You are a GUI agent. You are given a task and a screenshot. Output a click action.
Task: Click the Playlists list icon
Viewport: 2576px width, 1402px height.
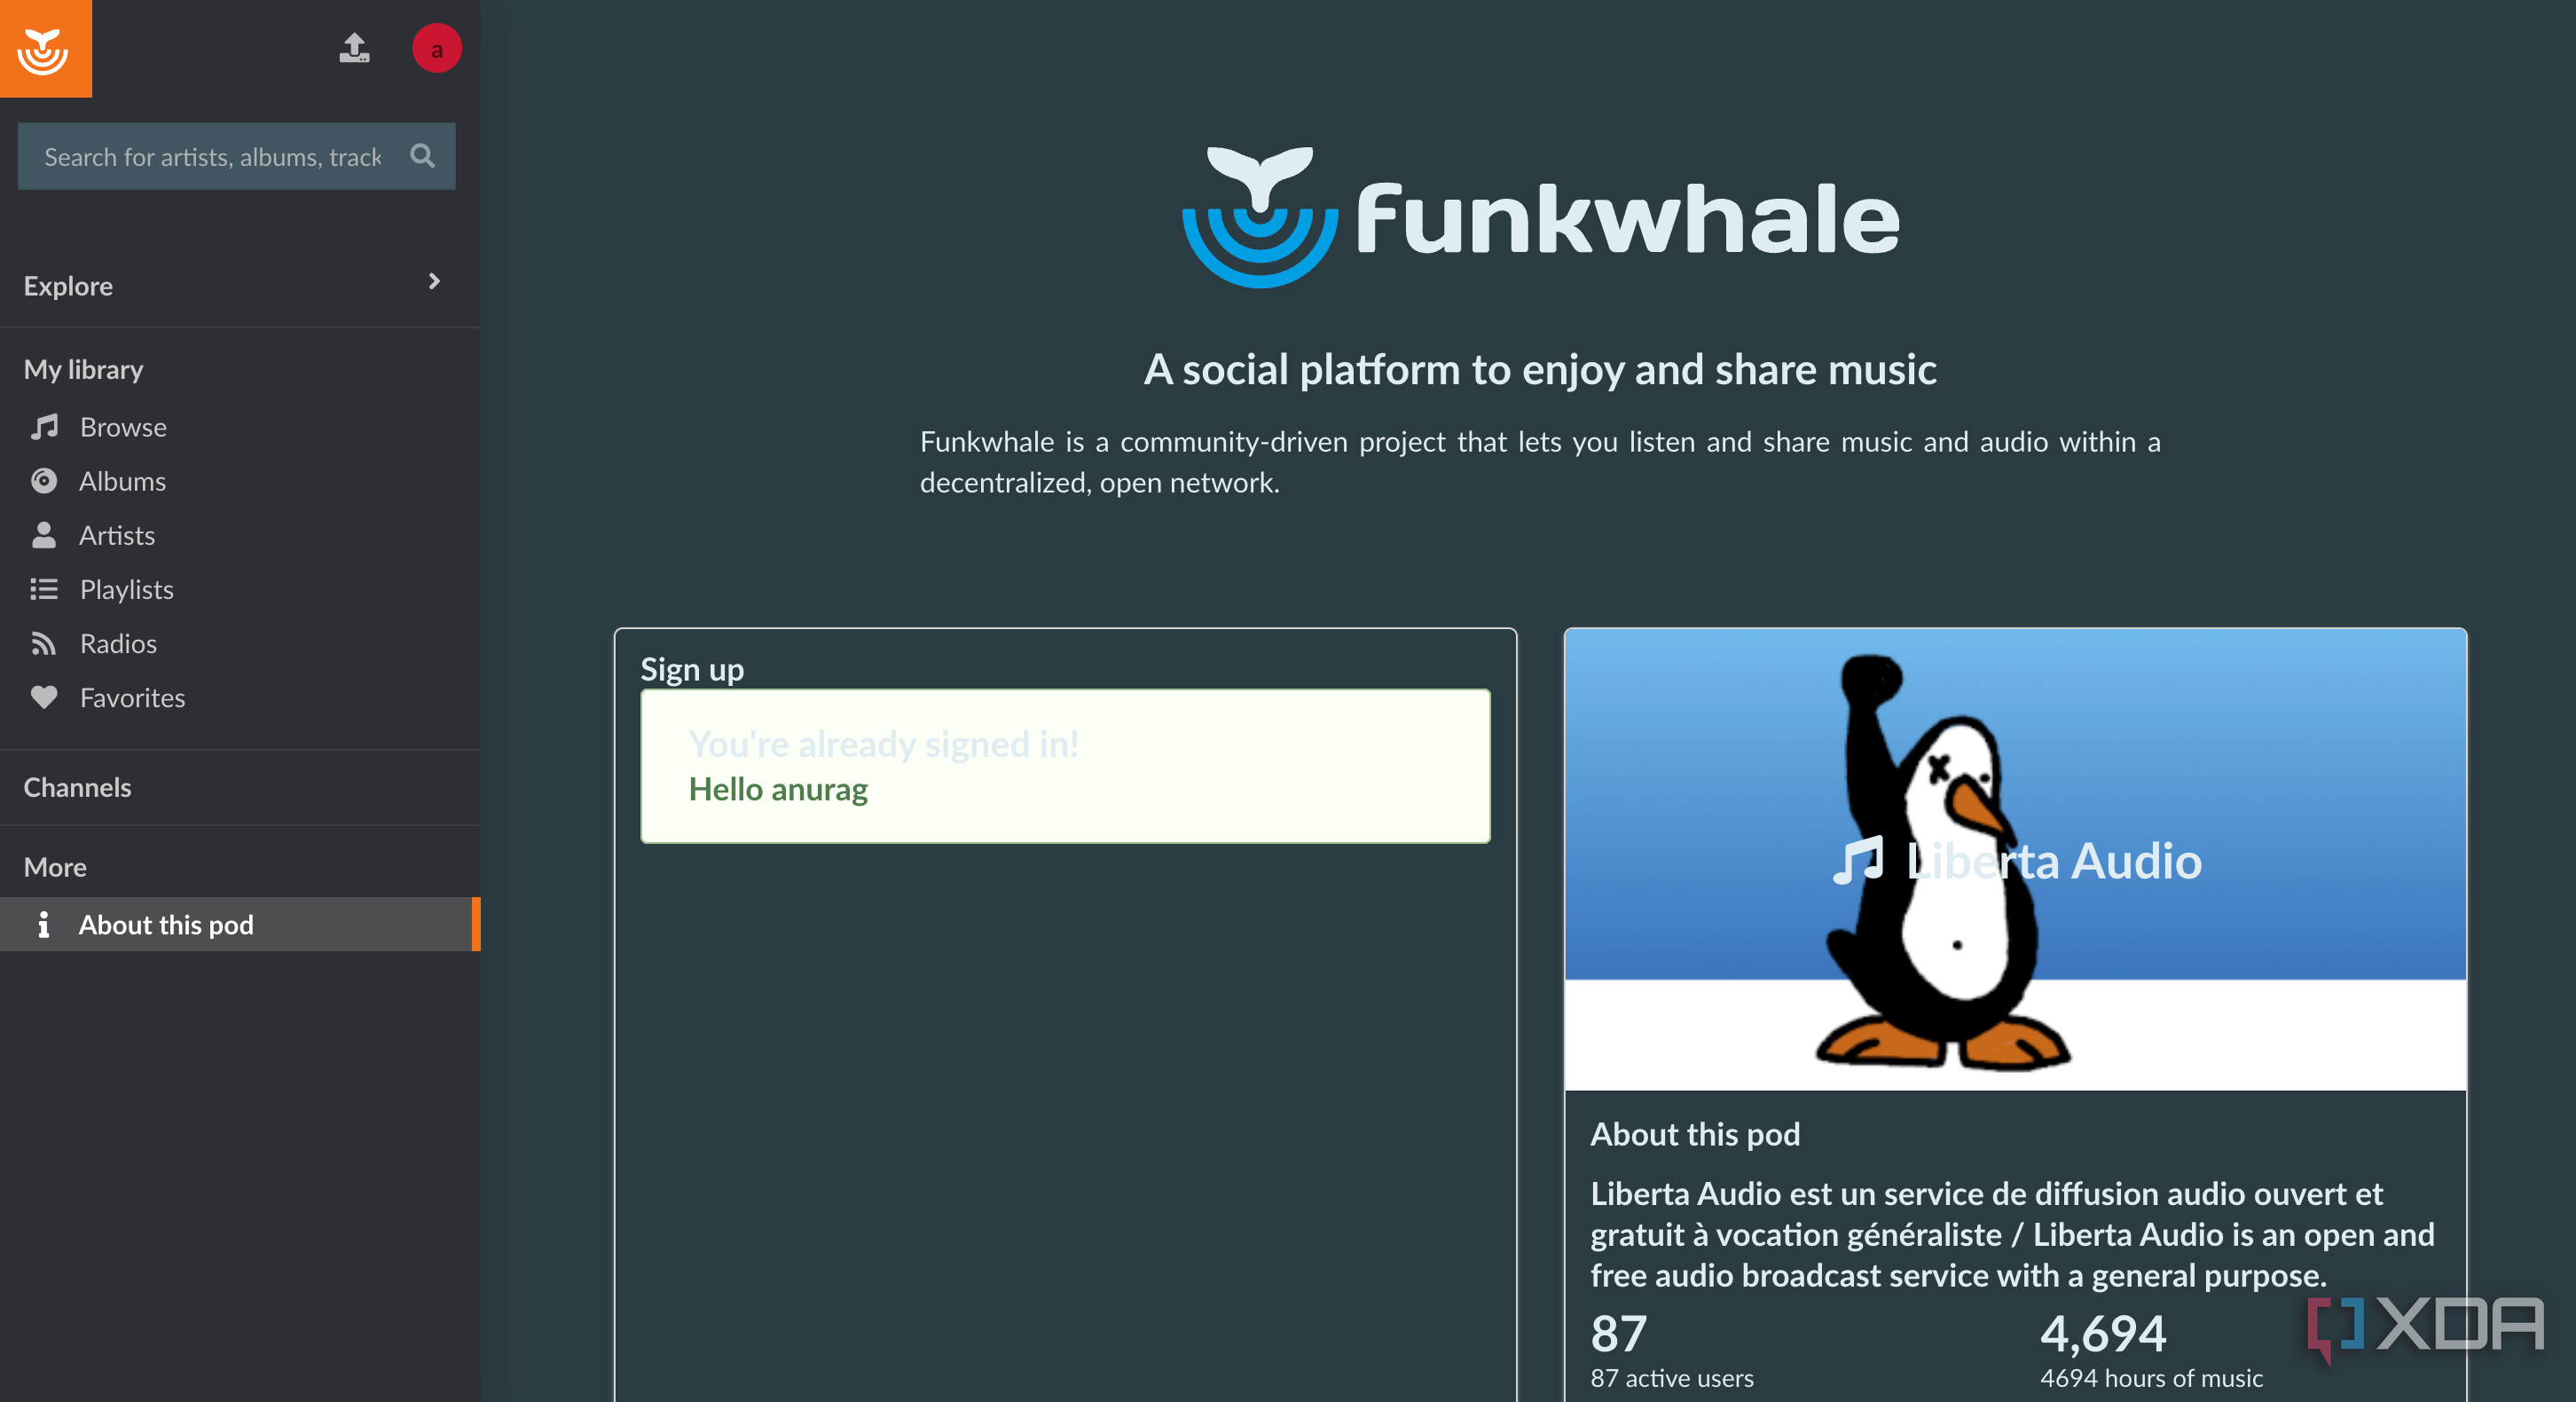pyautogui.click(x=44, y=589)
